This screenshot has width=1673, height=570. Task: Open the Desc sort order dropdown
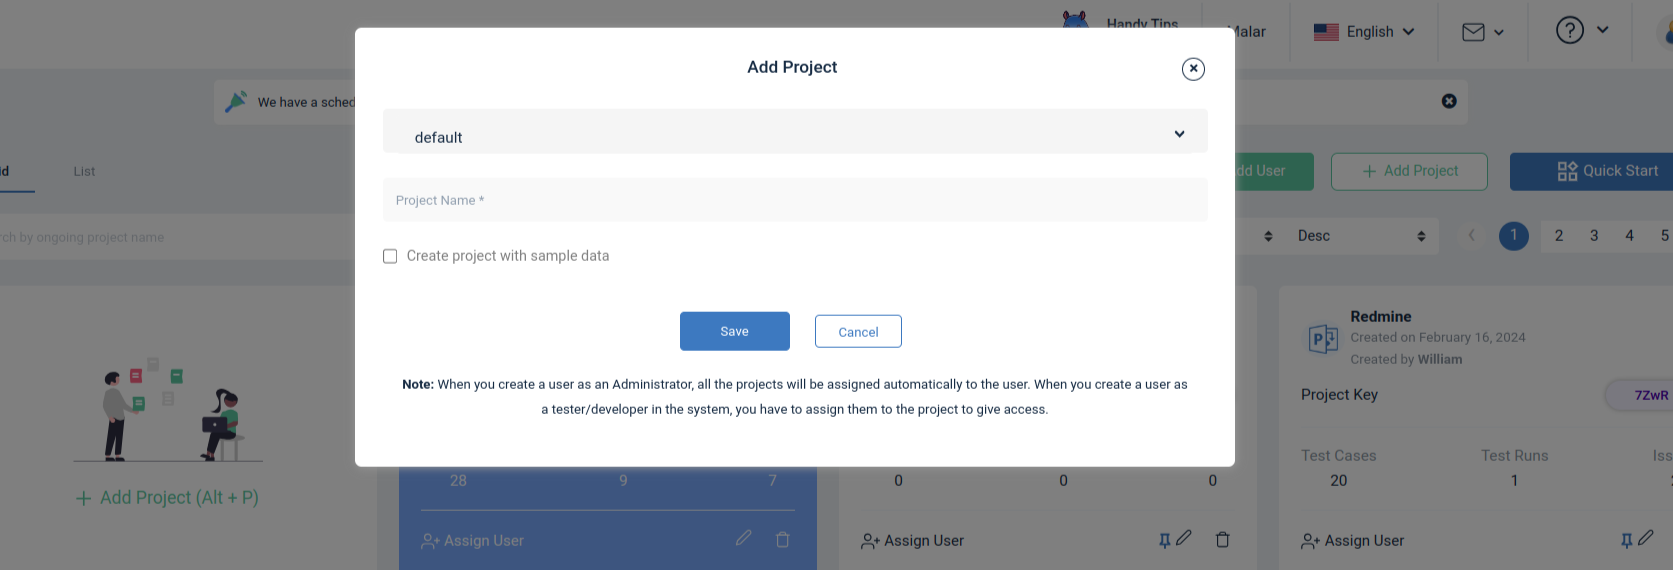[x=1361, y=236]
